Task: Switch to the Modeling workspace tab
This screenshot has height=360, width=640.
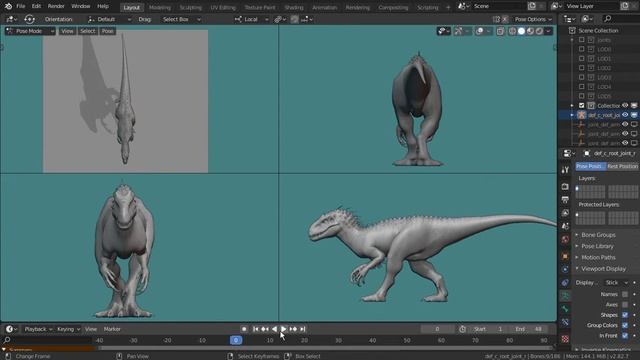Action: pyautogui.click(x=160, y=7)
